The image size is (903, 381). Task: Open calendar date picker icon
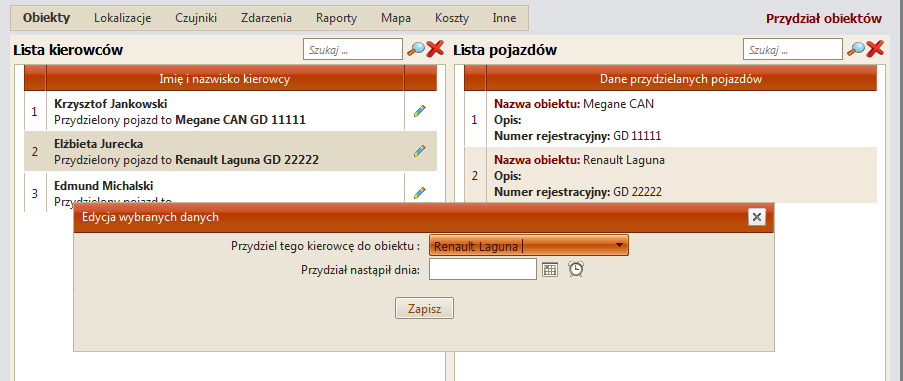pyautogui.click(x=551, y=269)
